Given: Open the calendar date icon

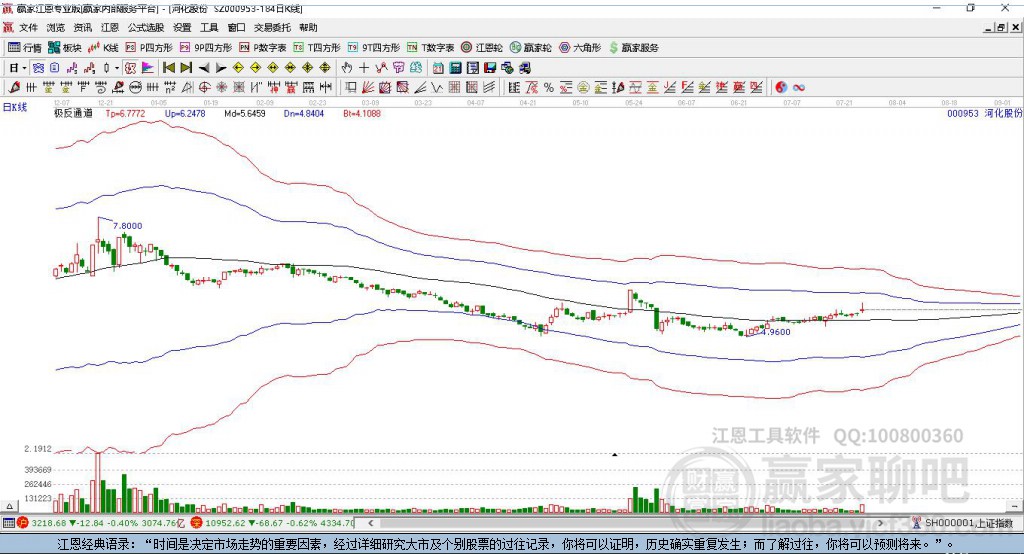Looking at the screenshot, I should pyautogui.click(x=438, y=67).
